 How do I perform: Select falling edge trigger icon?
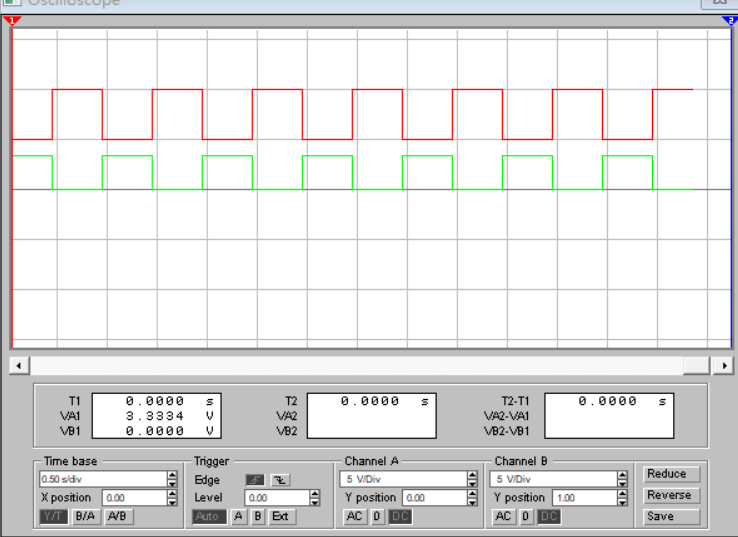(281, 480)
